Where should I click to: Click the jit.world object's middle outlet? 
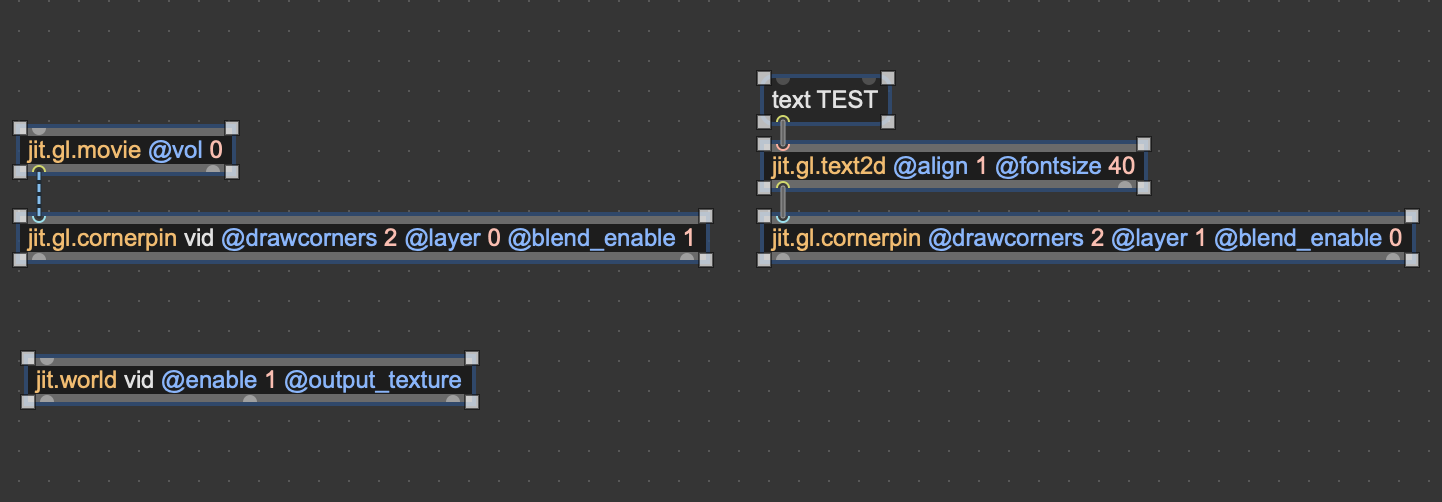pyautogui.click(x=251, y=400)
